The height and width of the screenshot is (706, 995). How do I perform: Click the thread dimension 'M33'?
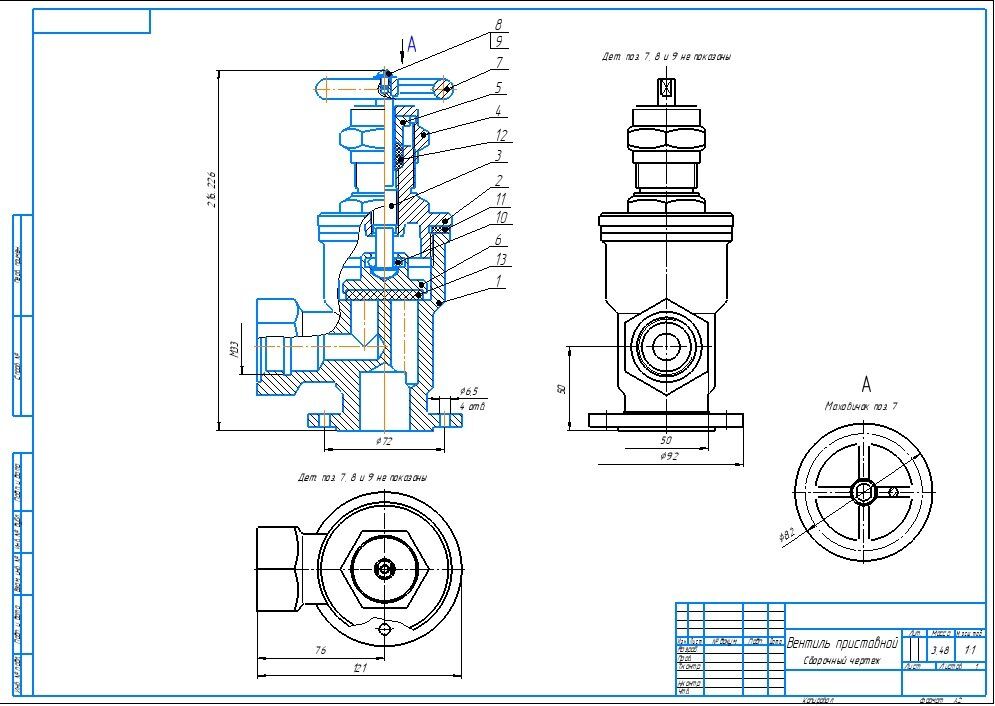click(235, 349)
